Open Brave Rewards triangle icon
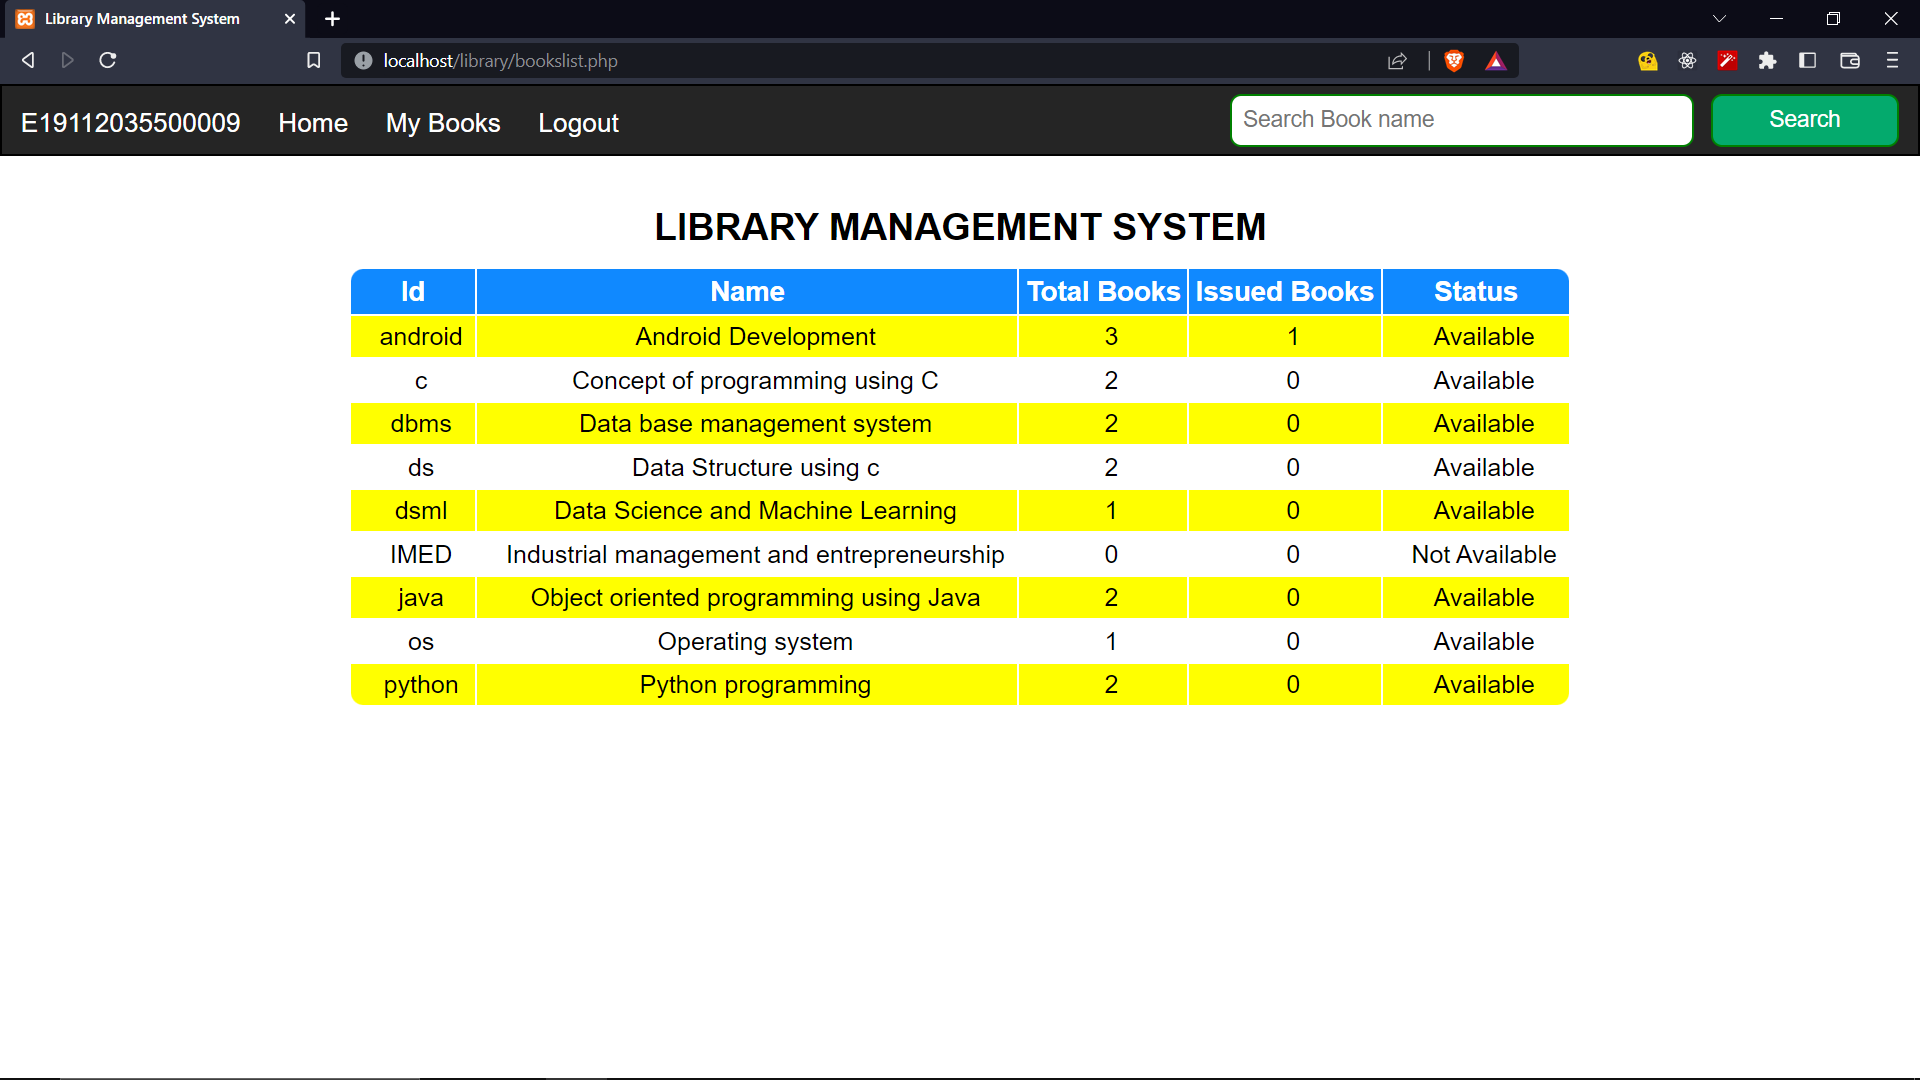 pyautogui.click(x=1496, y=60)
